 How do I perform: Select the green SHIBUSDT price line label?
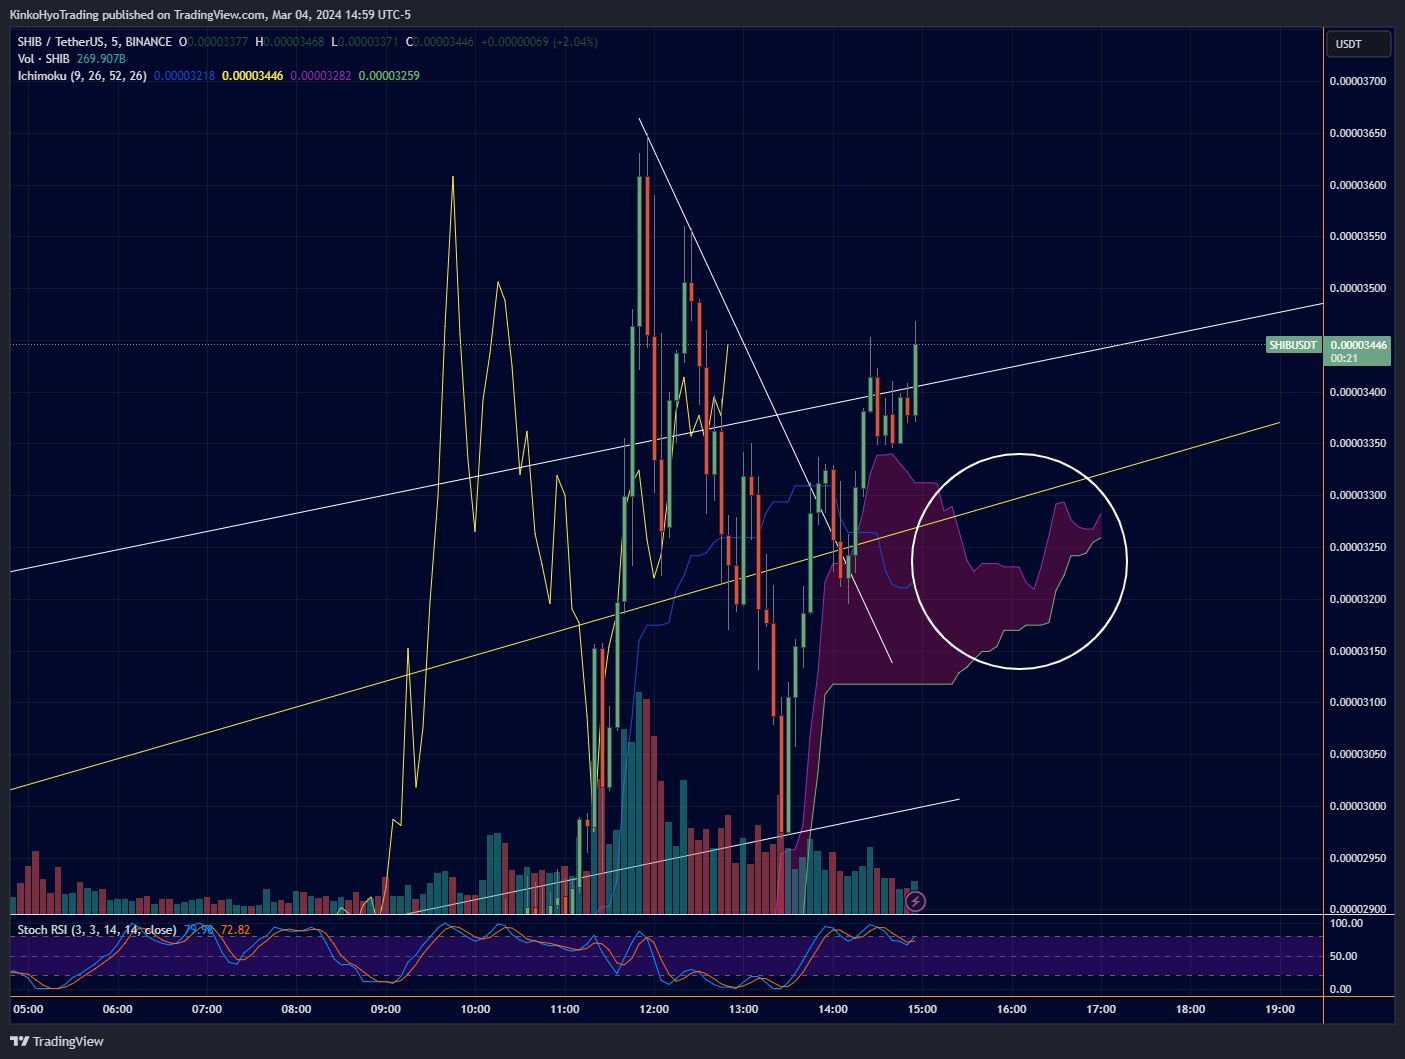pos(1293,345)
